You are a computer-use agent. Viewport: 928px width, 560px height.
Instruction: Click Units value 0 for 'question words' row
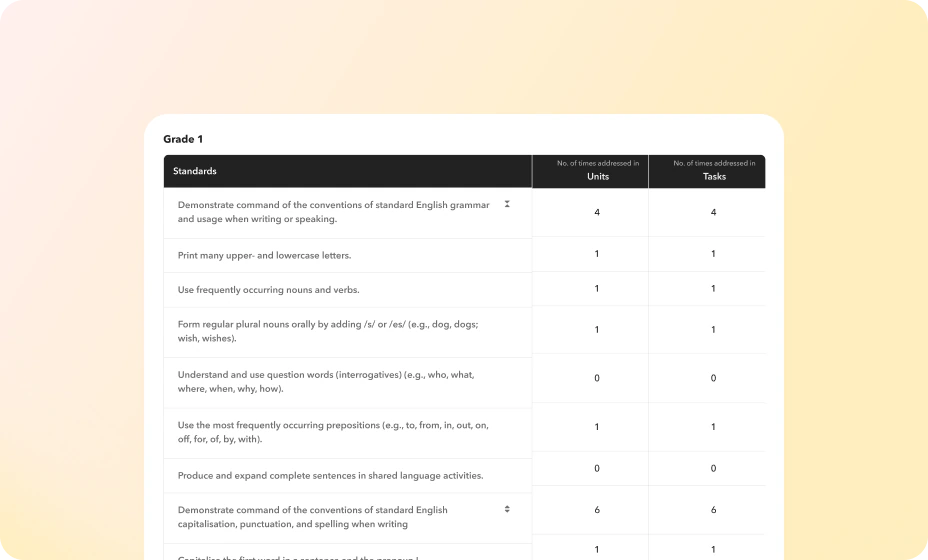(x=597, y=378)
